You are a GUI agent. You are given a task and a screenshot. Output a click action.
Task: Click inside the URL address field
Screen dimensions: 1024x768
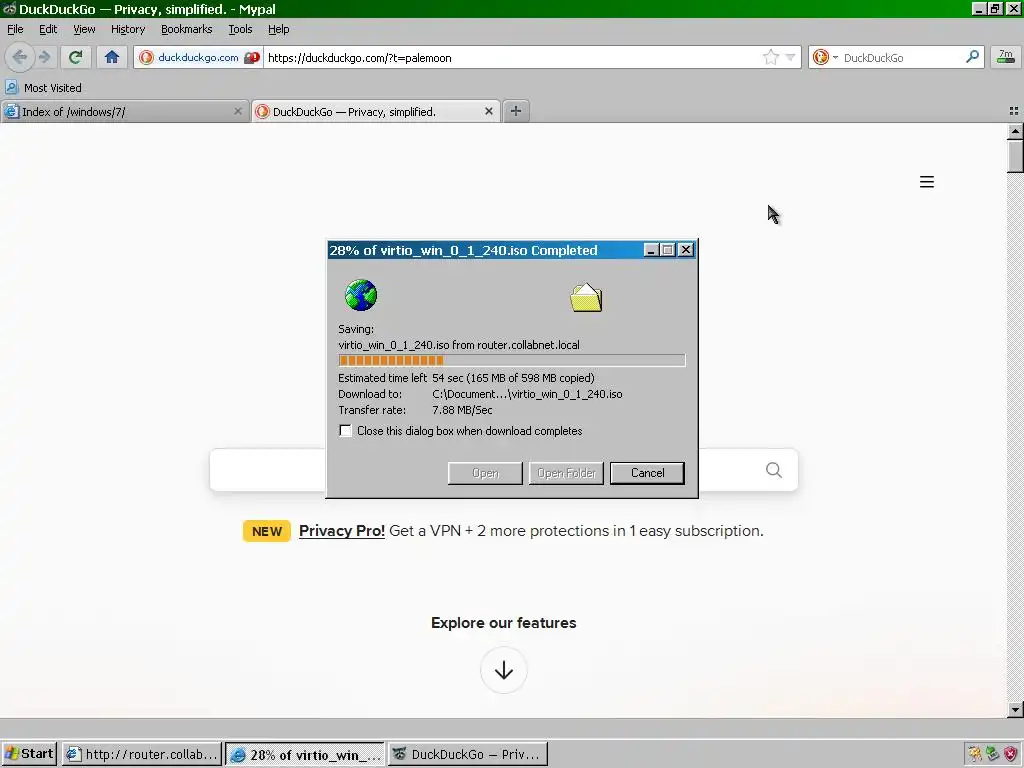click(x=509, y=57)
